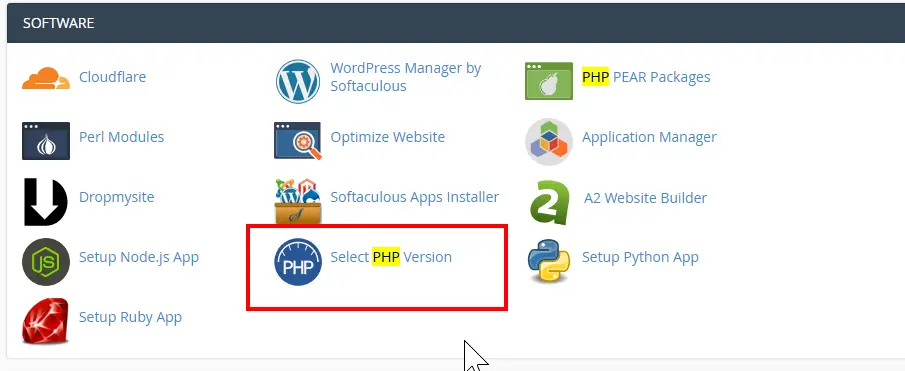The image size is (905, 371).
Task: Open the Application Manager cubes icon
Action: [x=549, y=141]
